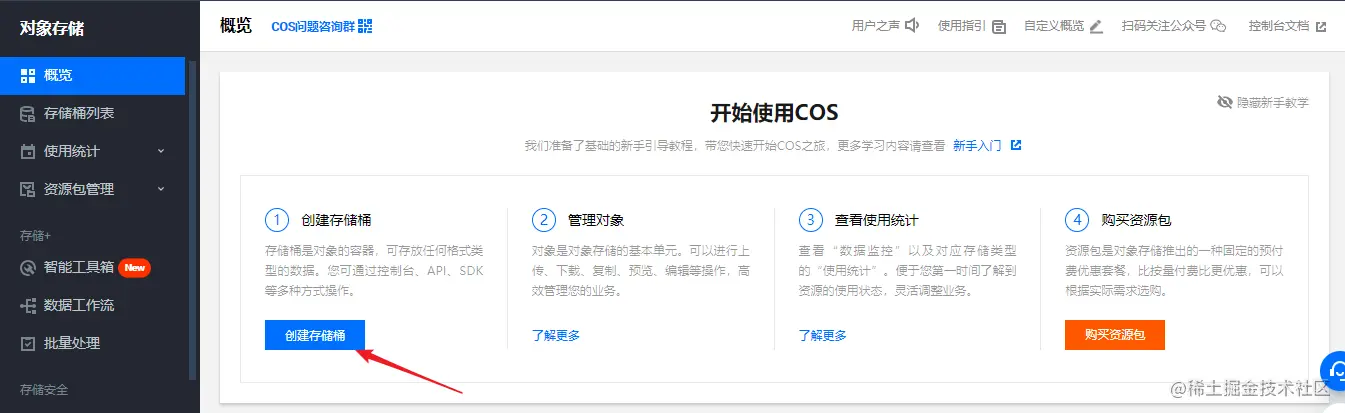1345x413 pixels.
Task: Click the 查看使用统计 step heading
Action: (x=876, y=219)
